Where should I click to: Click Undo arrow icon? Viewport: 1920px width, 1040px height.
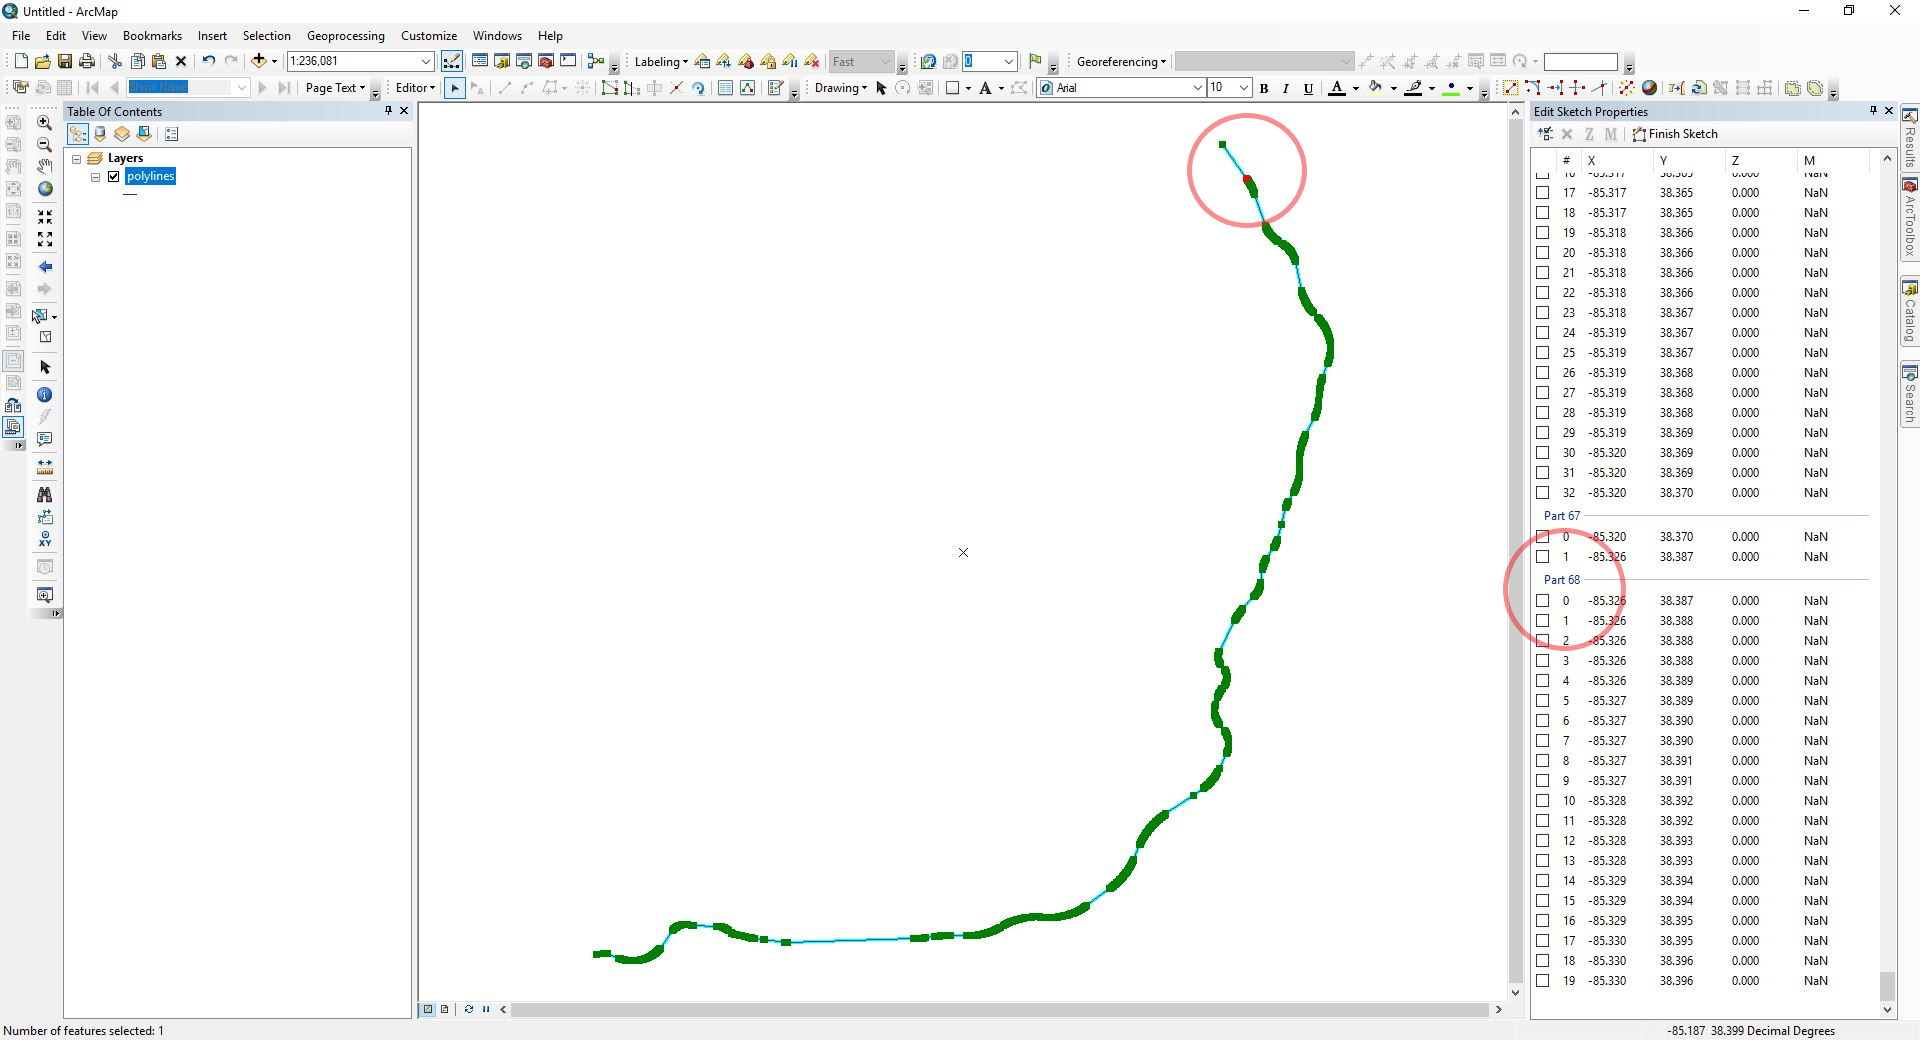click(208, 61)
